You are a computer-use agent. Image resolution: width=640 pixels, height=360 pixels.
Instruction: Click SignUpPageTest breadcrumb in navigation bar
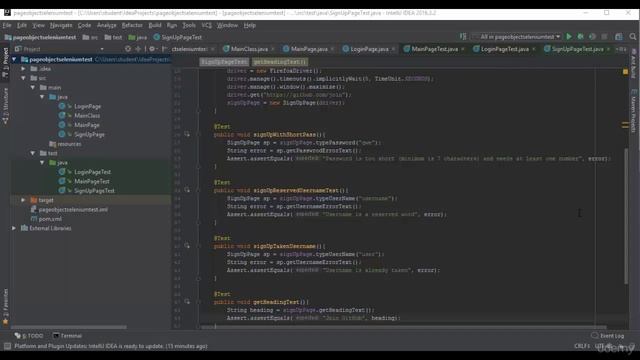pos(178,37)
